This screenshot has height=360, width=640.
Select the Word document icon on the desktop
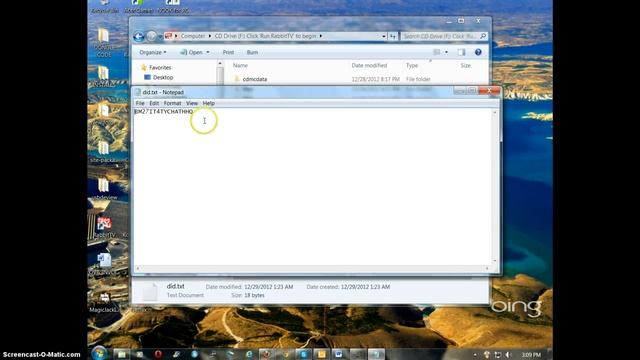(104, 264)
